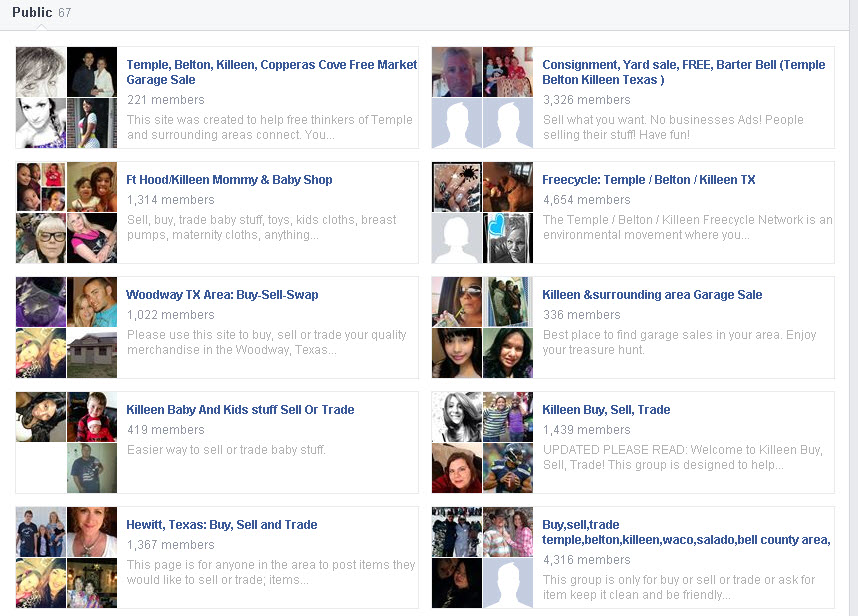This screenshot has height=616, width=858.
Task: Click the Mommy & Baby Shop group photo collage
Action: pos(66,211)
